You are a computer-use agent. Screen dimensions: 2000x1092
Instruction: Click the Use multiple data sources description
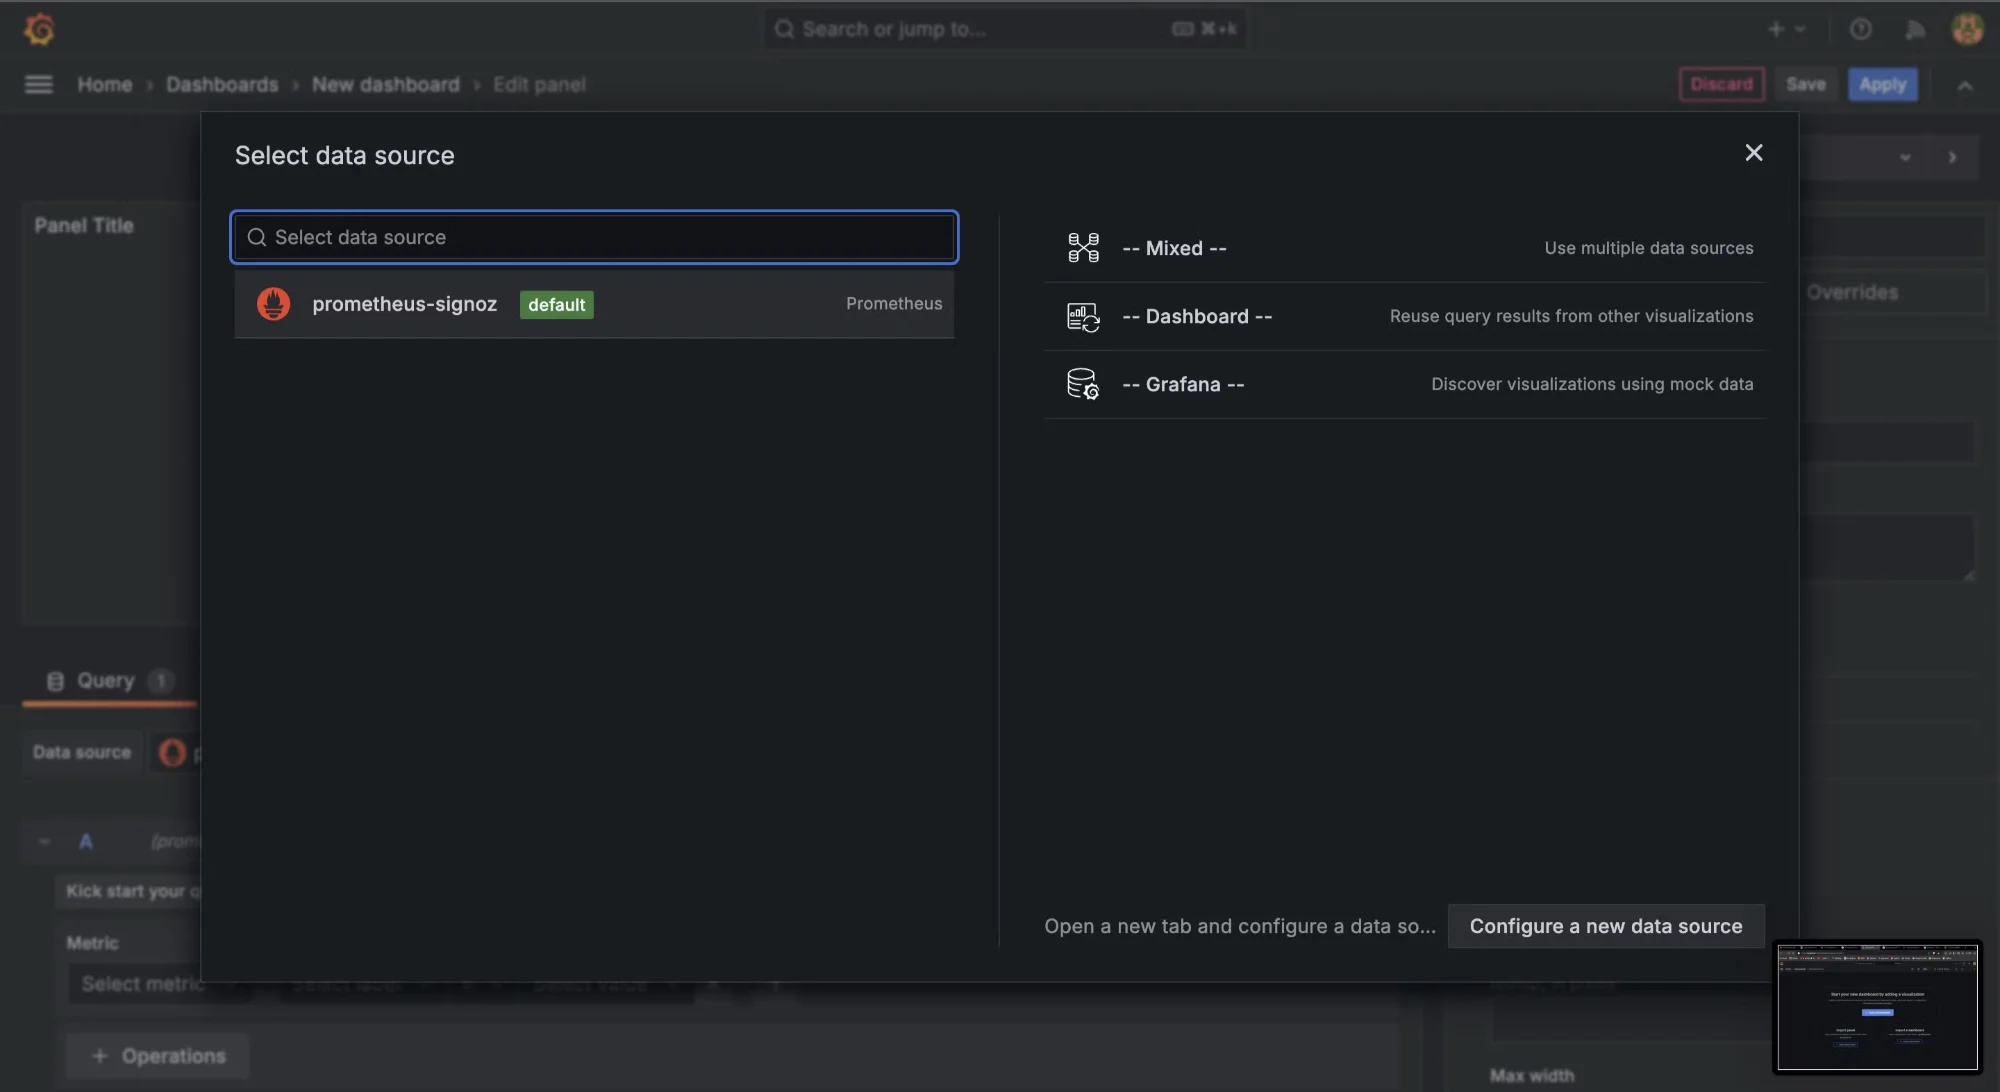[x=1648, y=248]
